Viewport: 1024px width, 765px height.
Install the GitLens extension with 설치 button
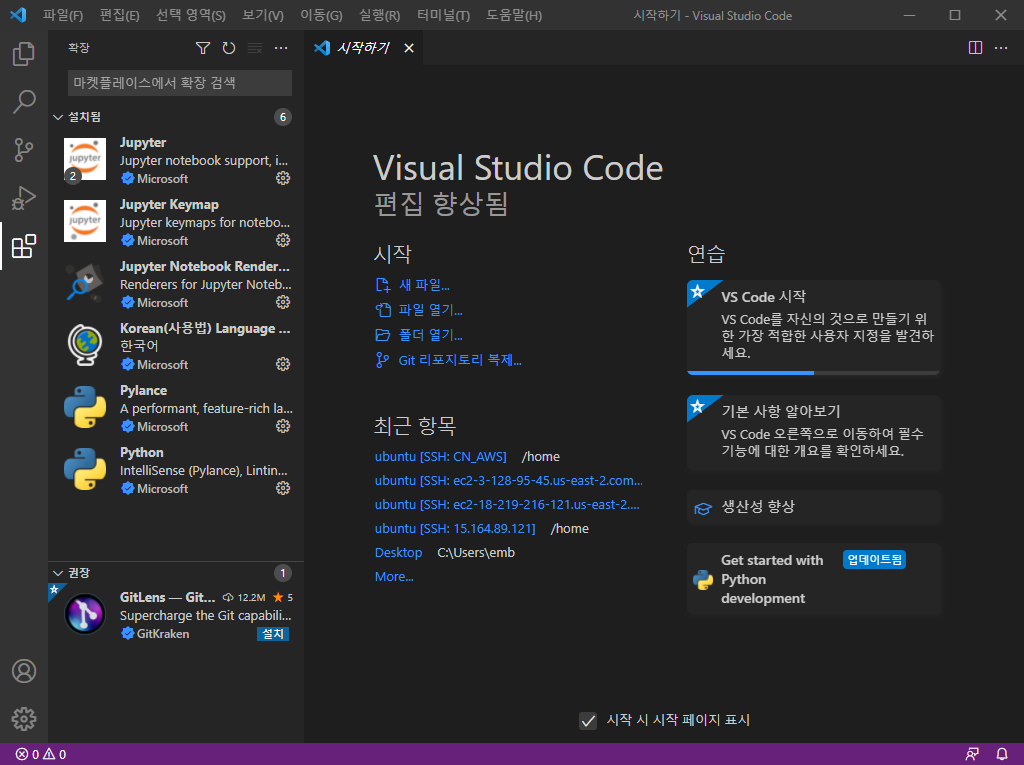273,634
